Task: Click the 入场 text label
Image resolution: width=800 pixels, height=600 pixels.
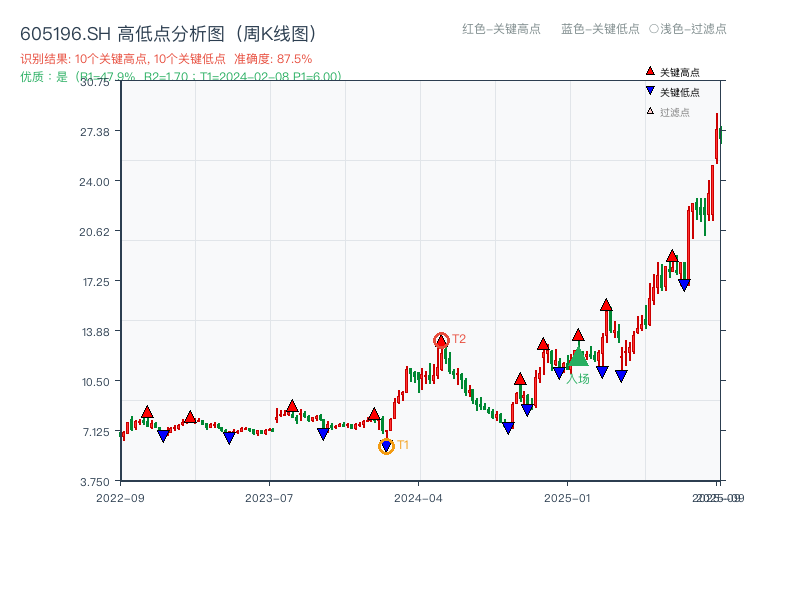Action: click(x=578, y=379)
